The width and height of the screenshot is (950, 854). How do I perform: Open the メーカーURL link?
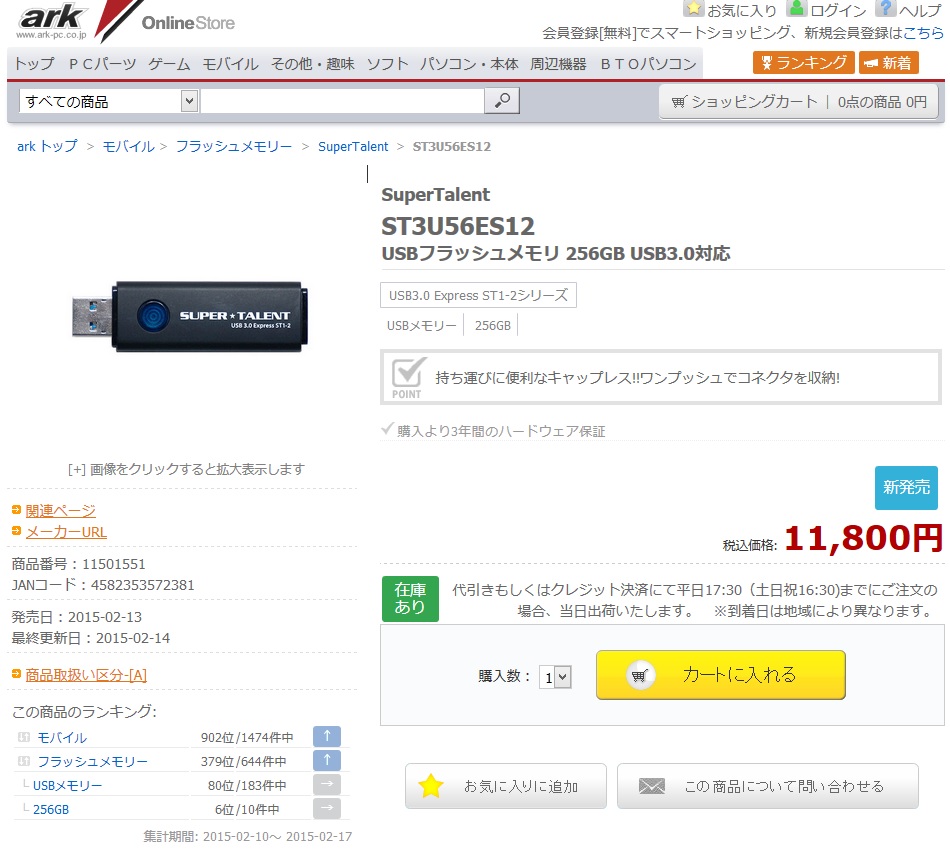click(x=66, y=532)
